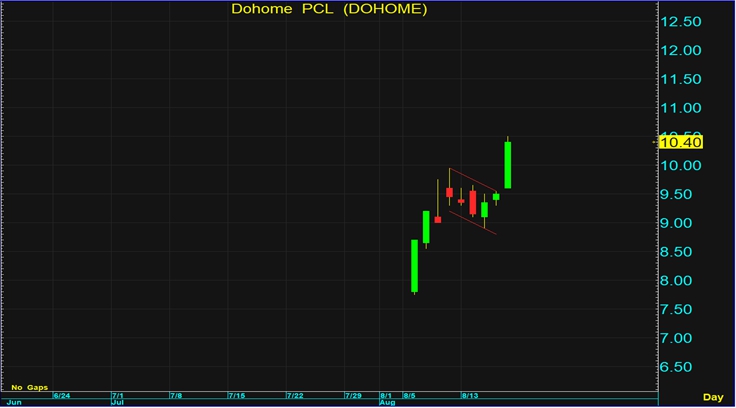Click the 11.00 price axis label

click(681, 108)
